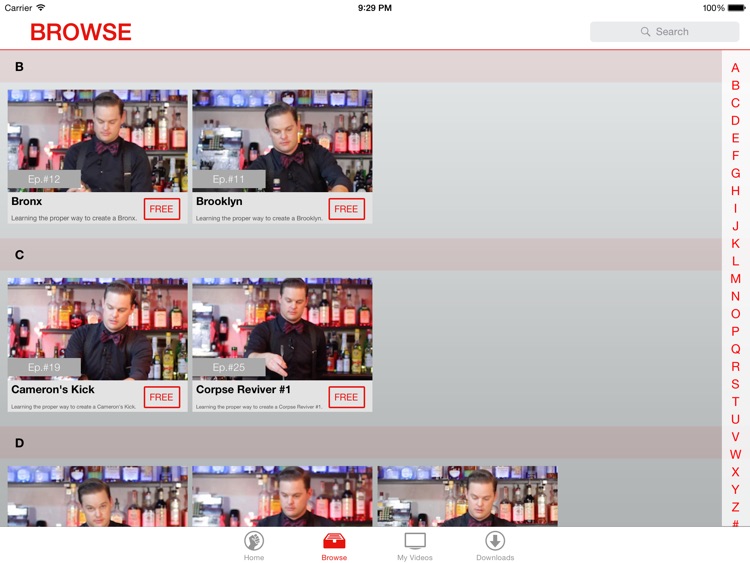
Task: Open the Cameron's Kick video thumbnail
Action: pyautogui.click(x=98, y=329)
